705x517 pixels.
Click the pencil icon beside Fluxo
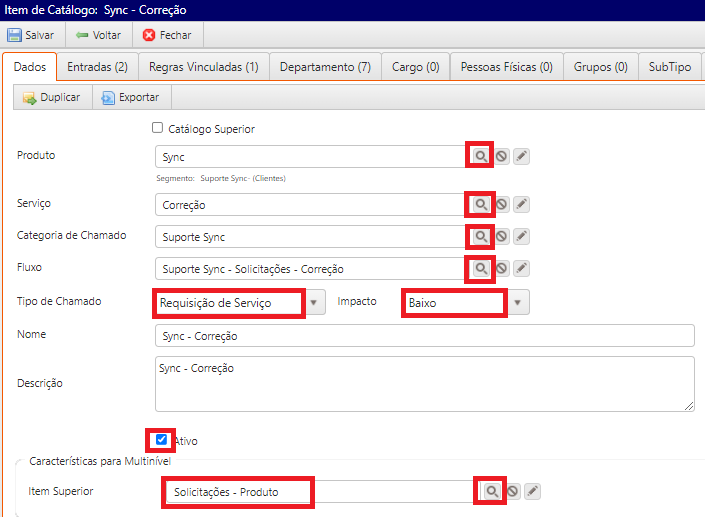point(522,269)
